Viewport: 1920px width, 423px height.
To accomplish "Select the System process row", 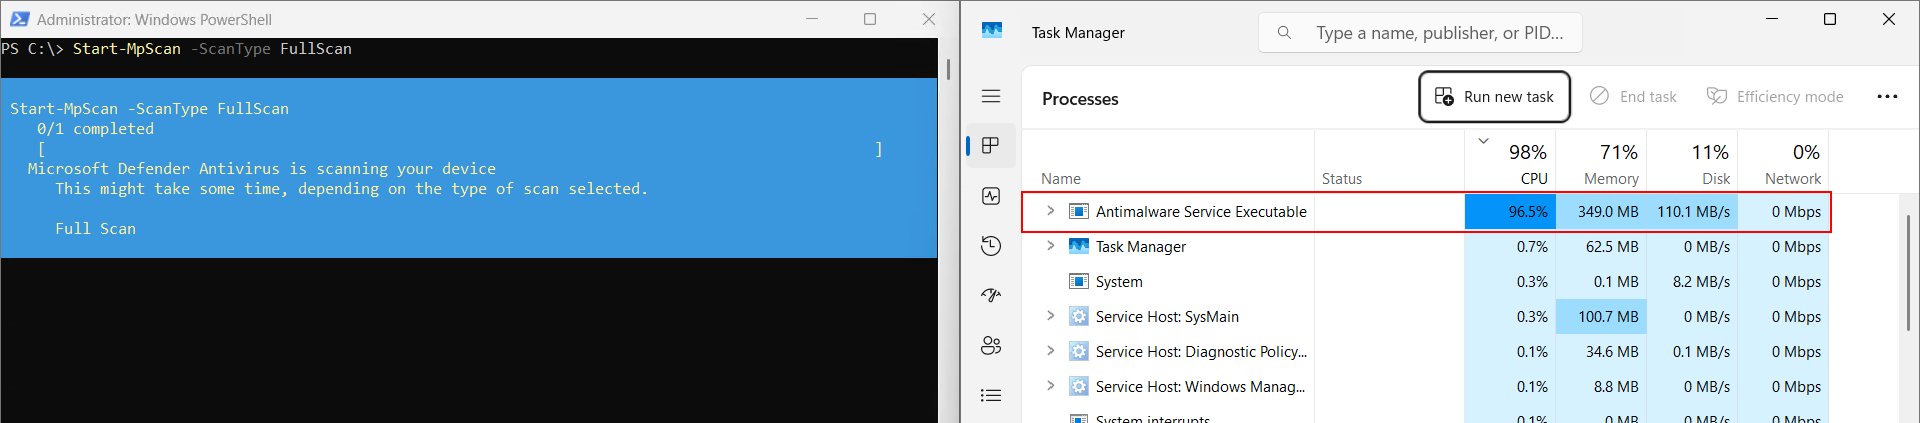I will (1426, 282).
